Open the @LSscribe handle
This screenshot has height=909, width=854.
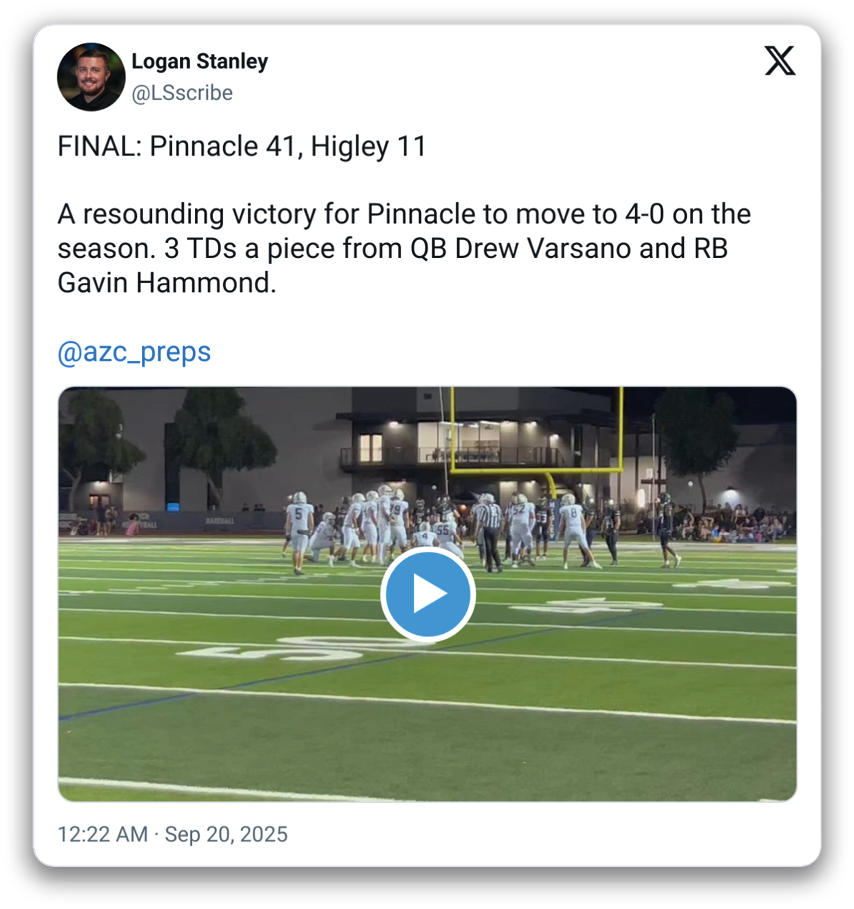pos(182,93)
